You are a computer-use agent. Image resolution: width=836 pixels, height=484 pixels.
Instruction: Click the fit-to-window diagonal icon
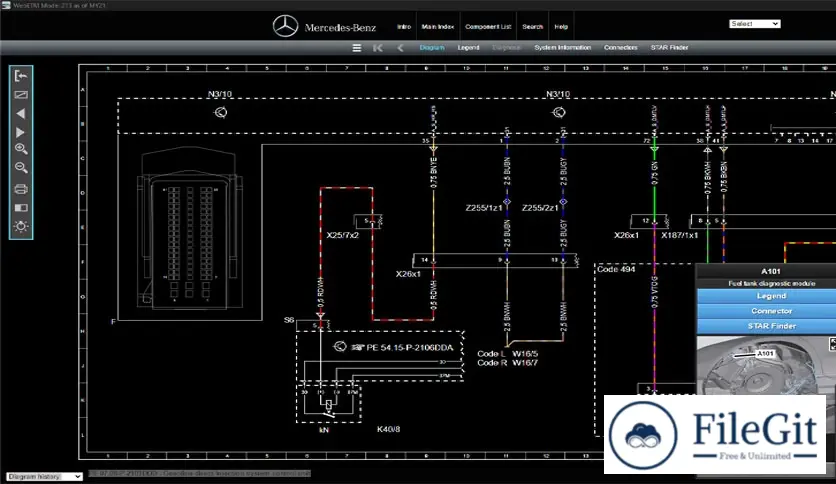(x=21, y=95)
